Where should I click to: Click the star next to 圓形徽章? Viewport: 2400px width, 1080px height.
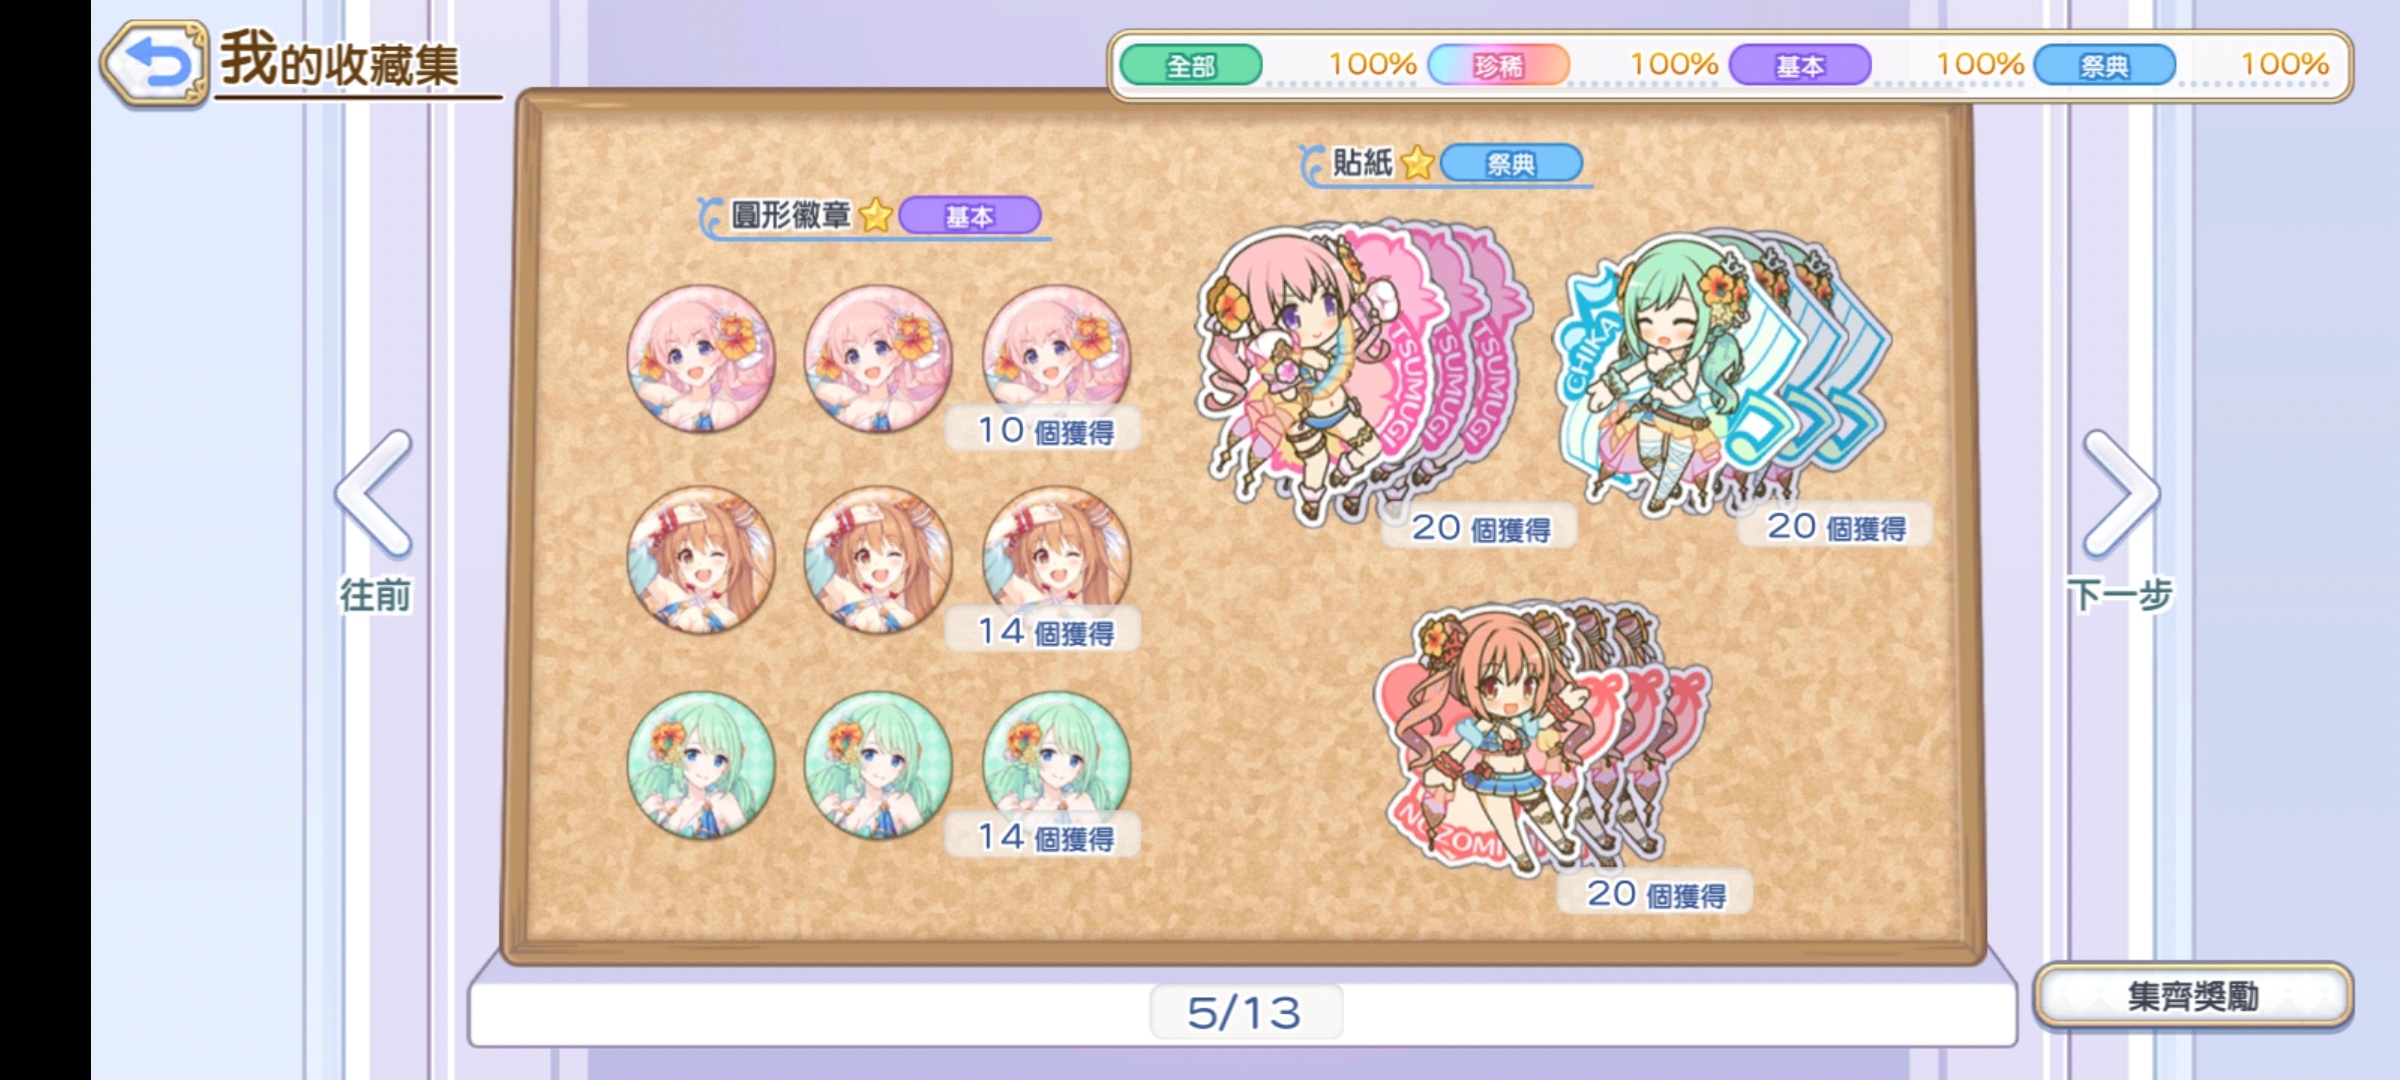click(x=876, y=215)
